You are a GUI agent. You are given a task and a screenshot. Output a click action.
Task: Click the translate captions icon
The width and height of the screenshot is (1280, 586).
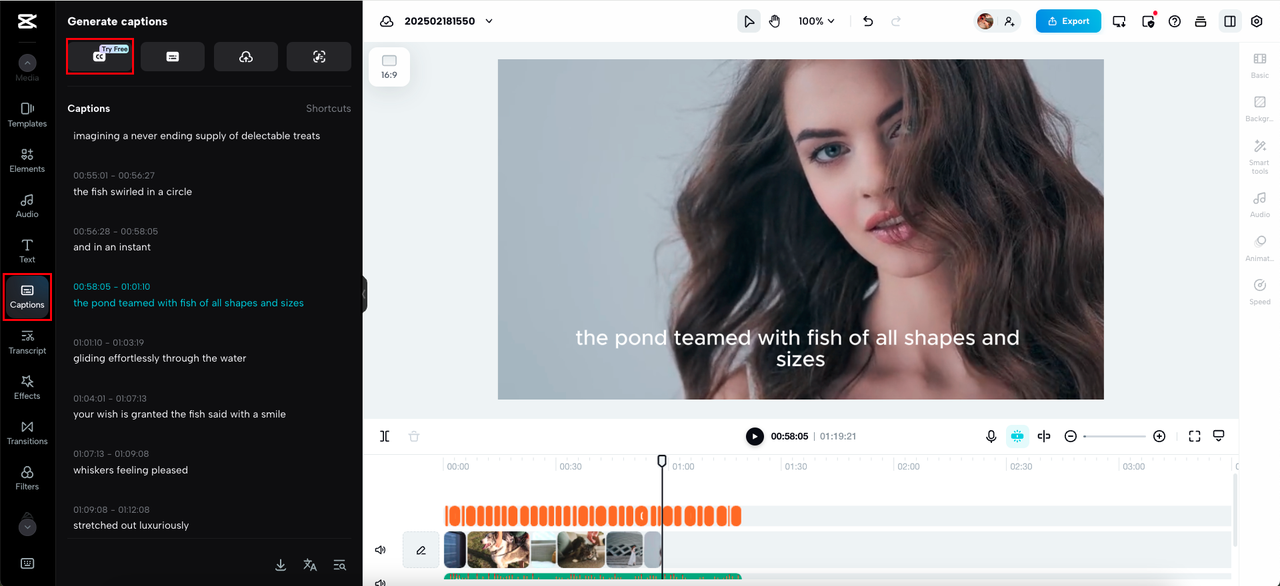310,565
